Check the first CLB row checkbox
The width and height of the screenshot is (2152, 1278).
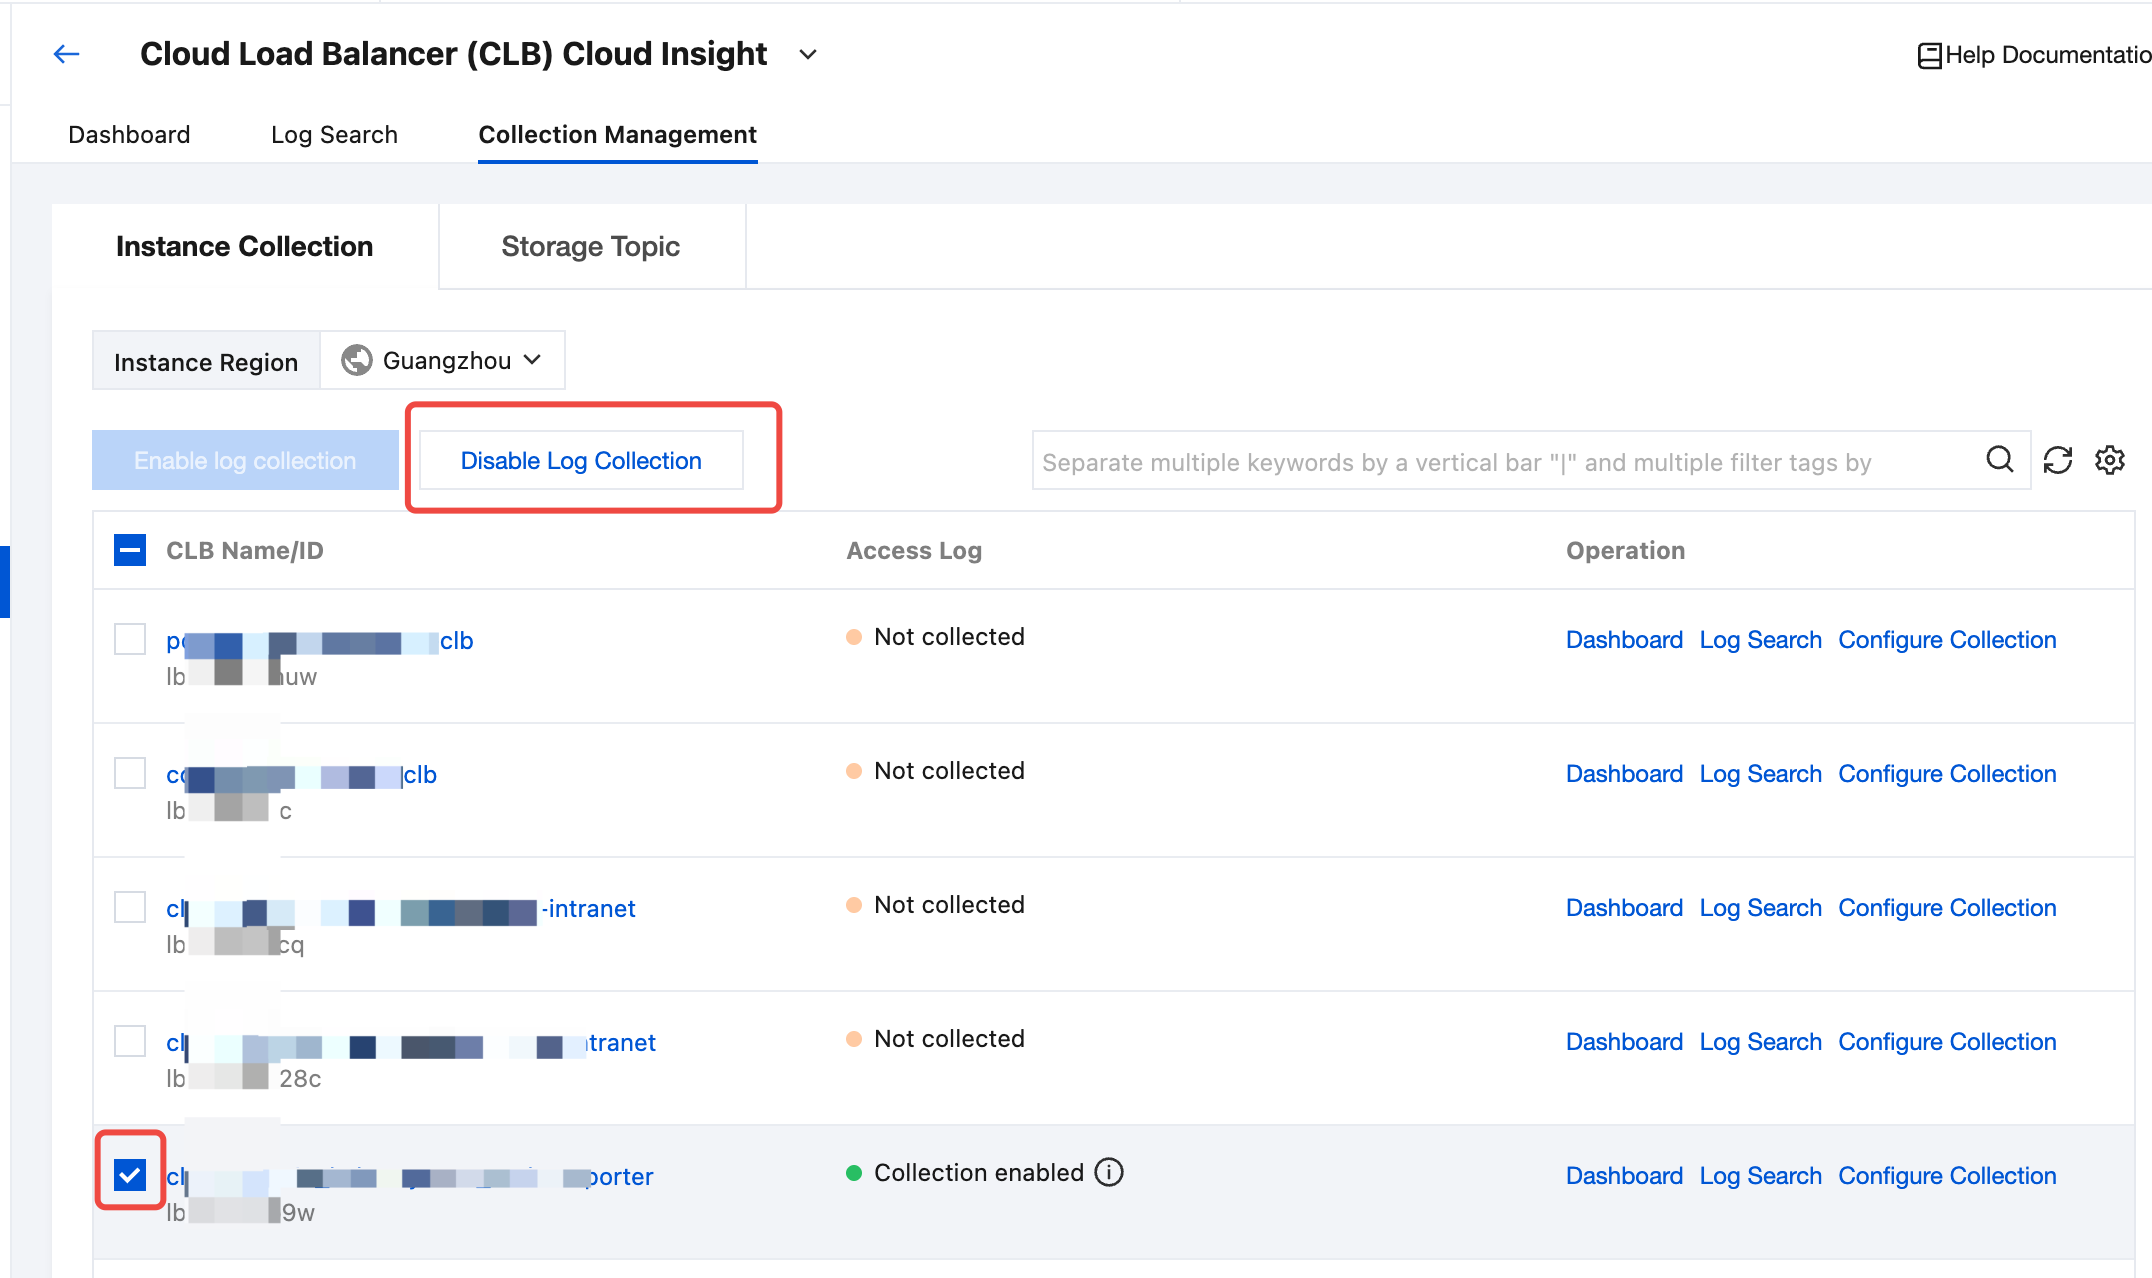130,639
